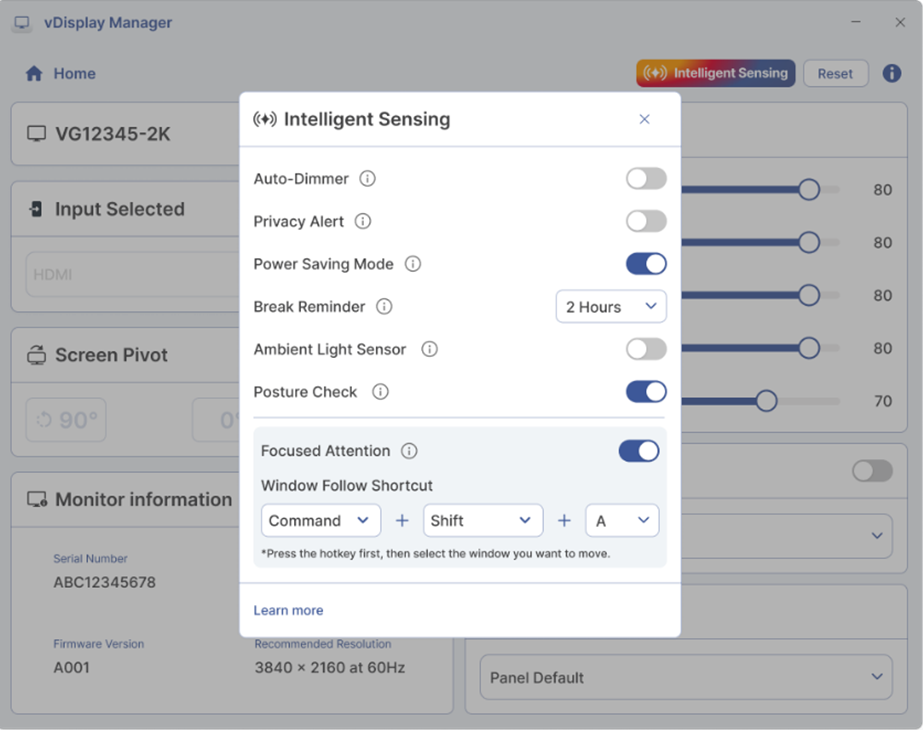Open the Command modifier key dropdown
The width and height of the screenshot is (923, 730).
(x=320, y=520)
